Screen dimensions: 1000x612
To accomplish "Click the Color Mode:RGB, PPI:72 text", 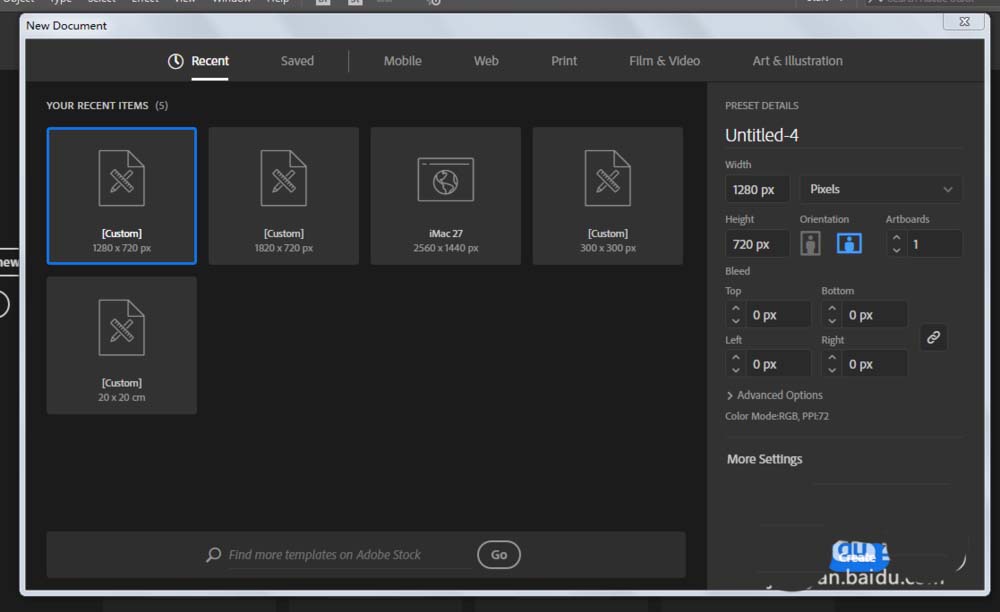I will 777,416.
